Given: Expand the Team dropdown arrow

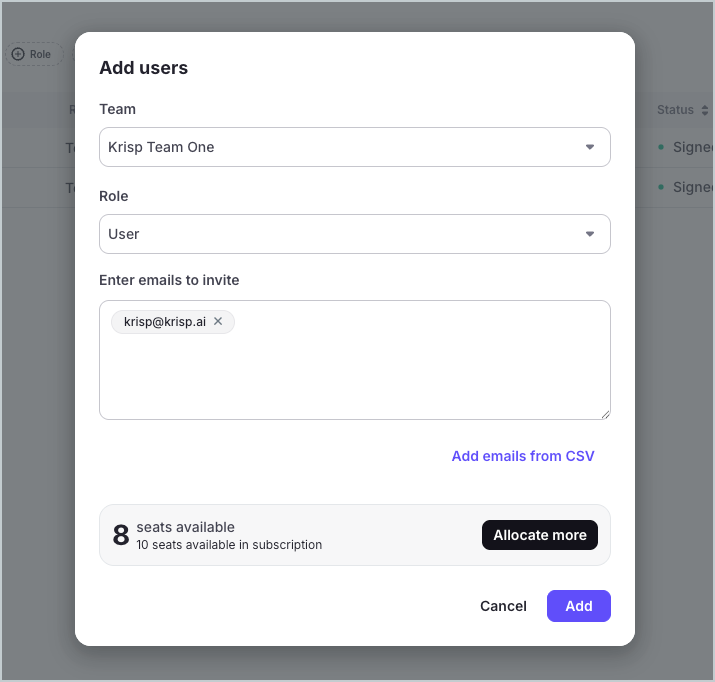Looking at the screenshot, I should pyautogui.click(x=590, y=147).
